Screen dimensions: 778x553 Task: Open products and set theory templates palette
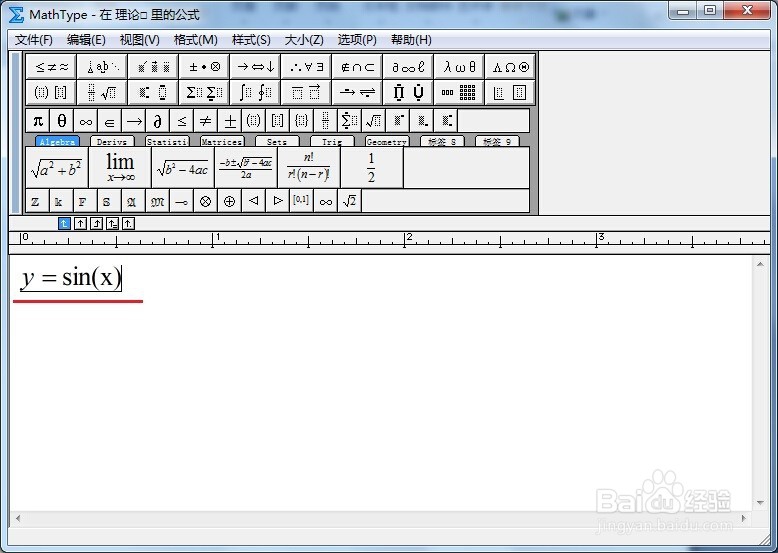(x=408, y=92)
